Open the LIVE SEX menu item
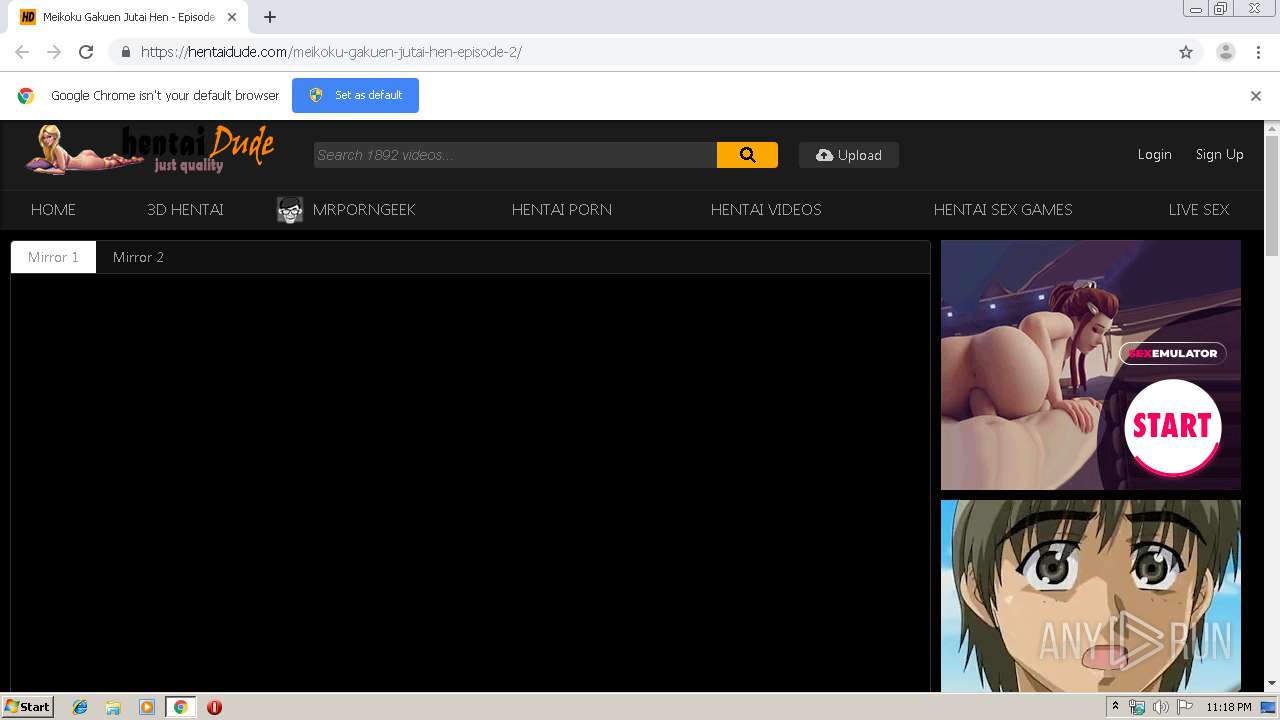 coord(1199,209)
